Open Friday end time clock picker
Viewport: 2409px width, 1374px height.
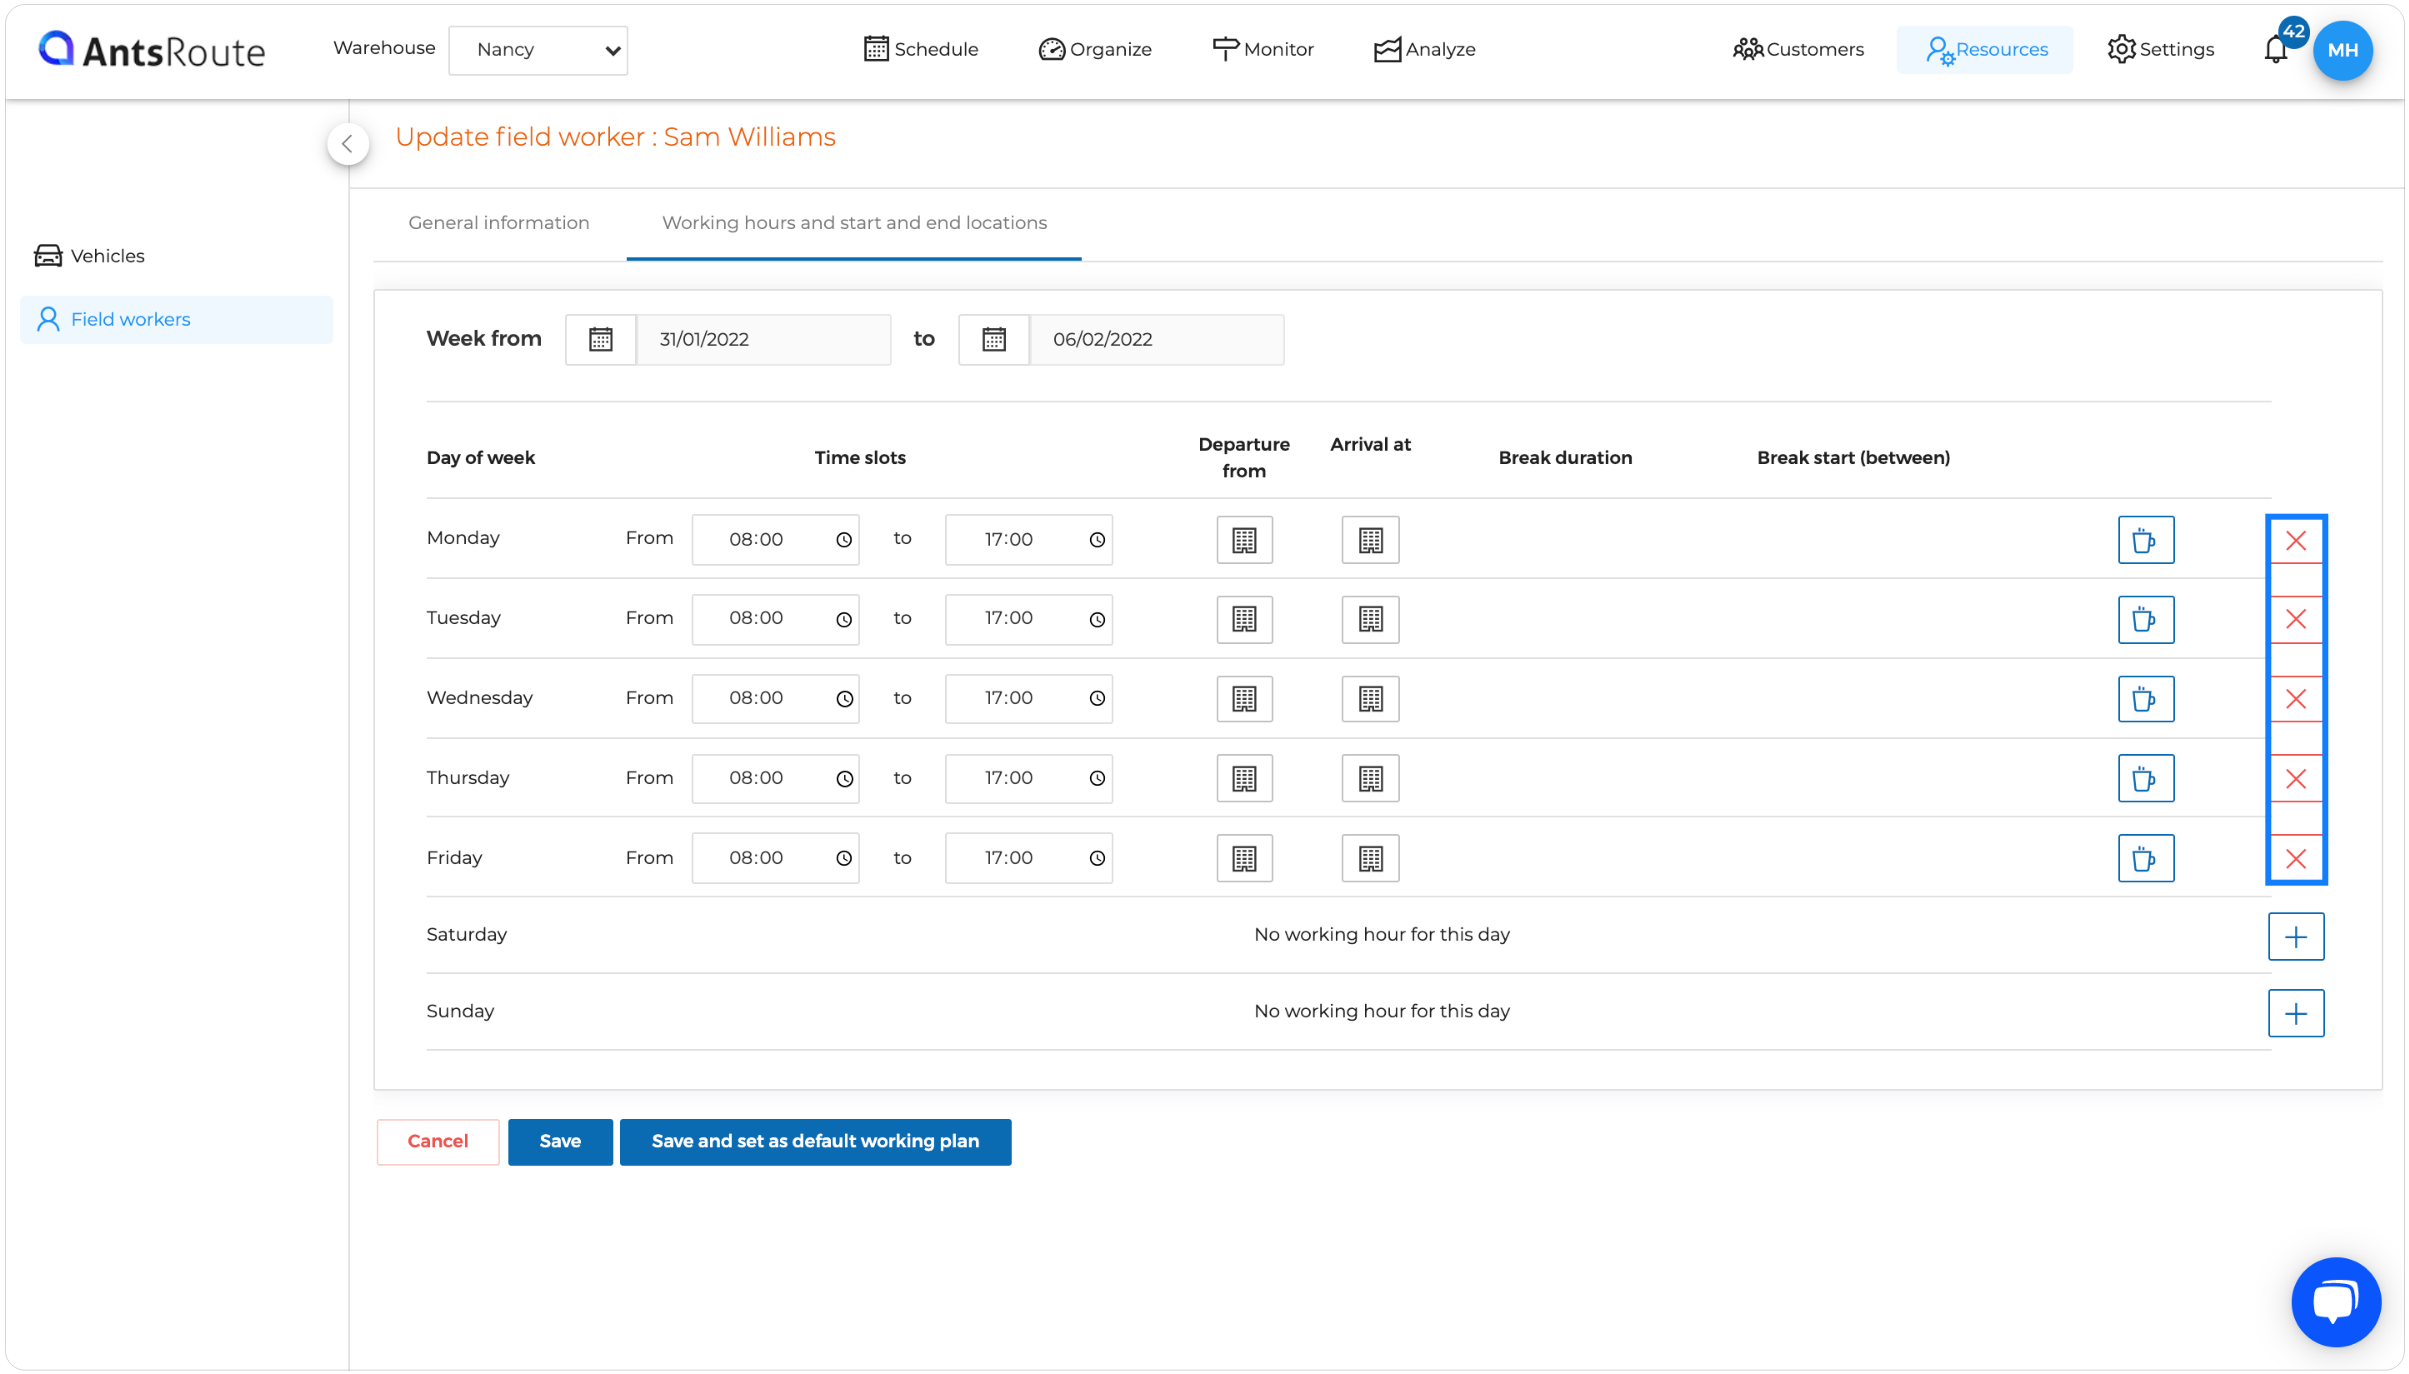tap(1097, 859)
